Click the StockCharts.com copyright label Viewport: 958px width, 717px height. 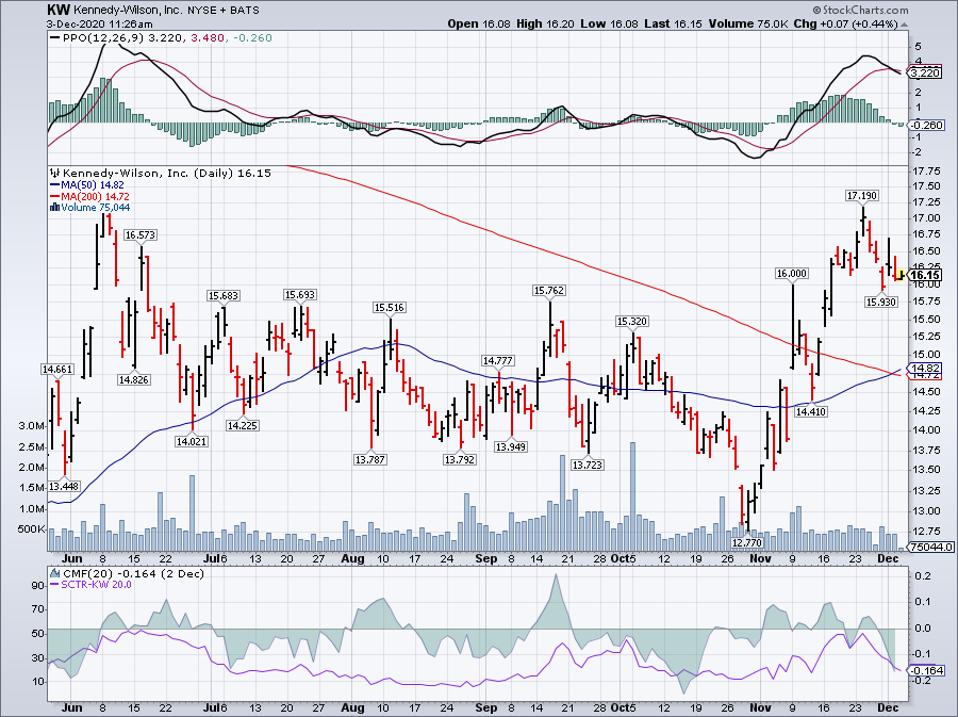pos(860,10)
